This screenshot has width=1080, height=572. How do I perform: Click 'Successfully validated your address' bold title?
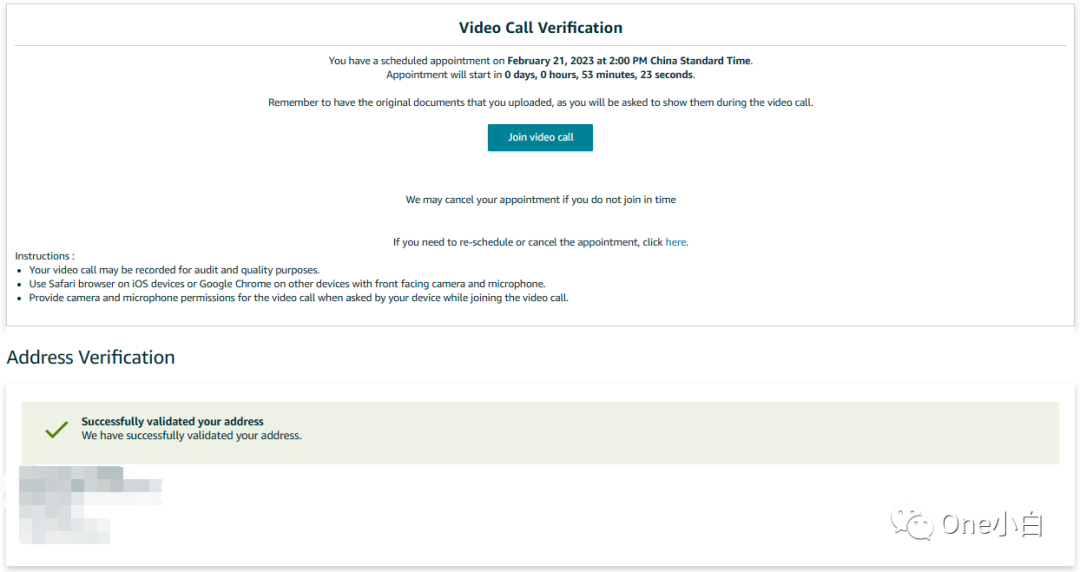click(x=172, y=421)
